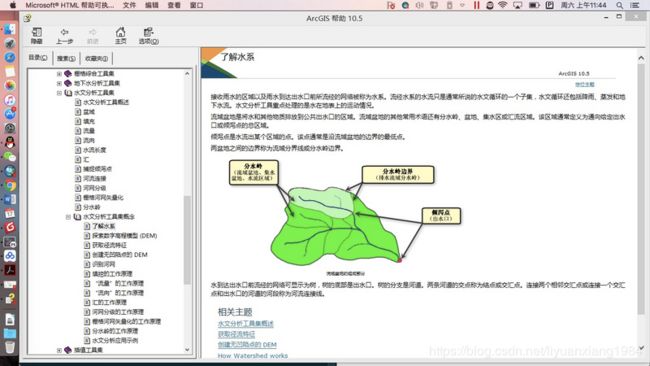Click the Hide (隐藏) toolbar icon
The height and width of the screenshot is (366, 650).
coord(36,36)
